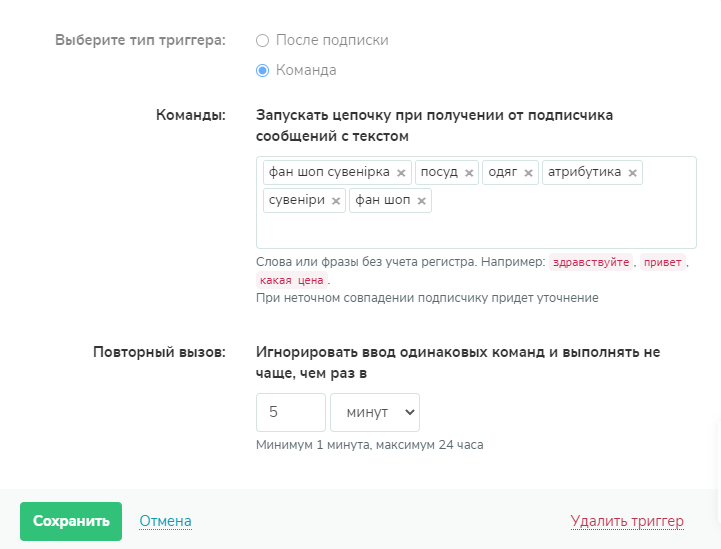Click the 'привет' example keyword

pos(663,262)
